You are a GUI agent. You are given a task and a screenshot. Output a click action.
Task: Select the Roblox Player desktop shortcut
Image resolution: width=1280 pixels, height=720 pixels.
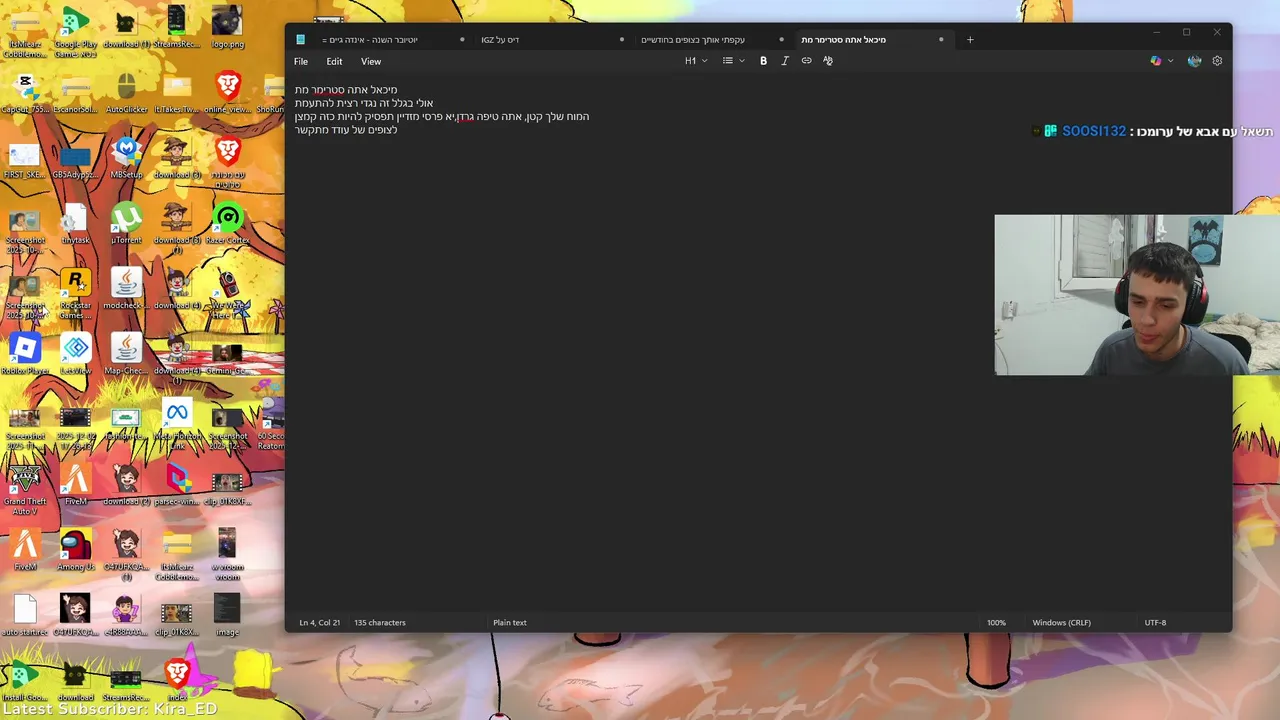[25, 354]
